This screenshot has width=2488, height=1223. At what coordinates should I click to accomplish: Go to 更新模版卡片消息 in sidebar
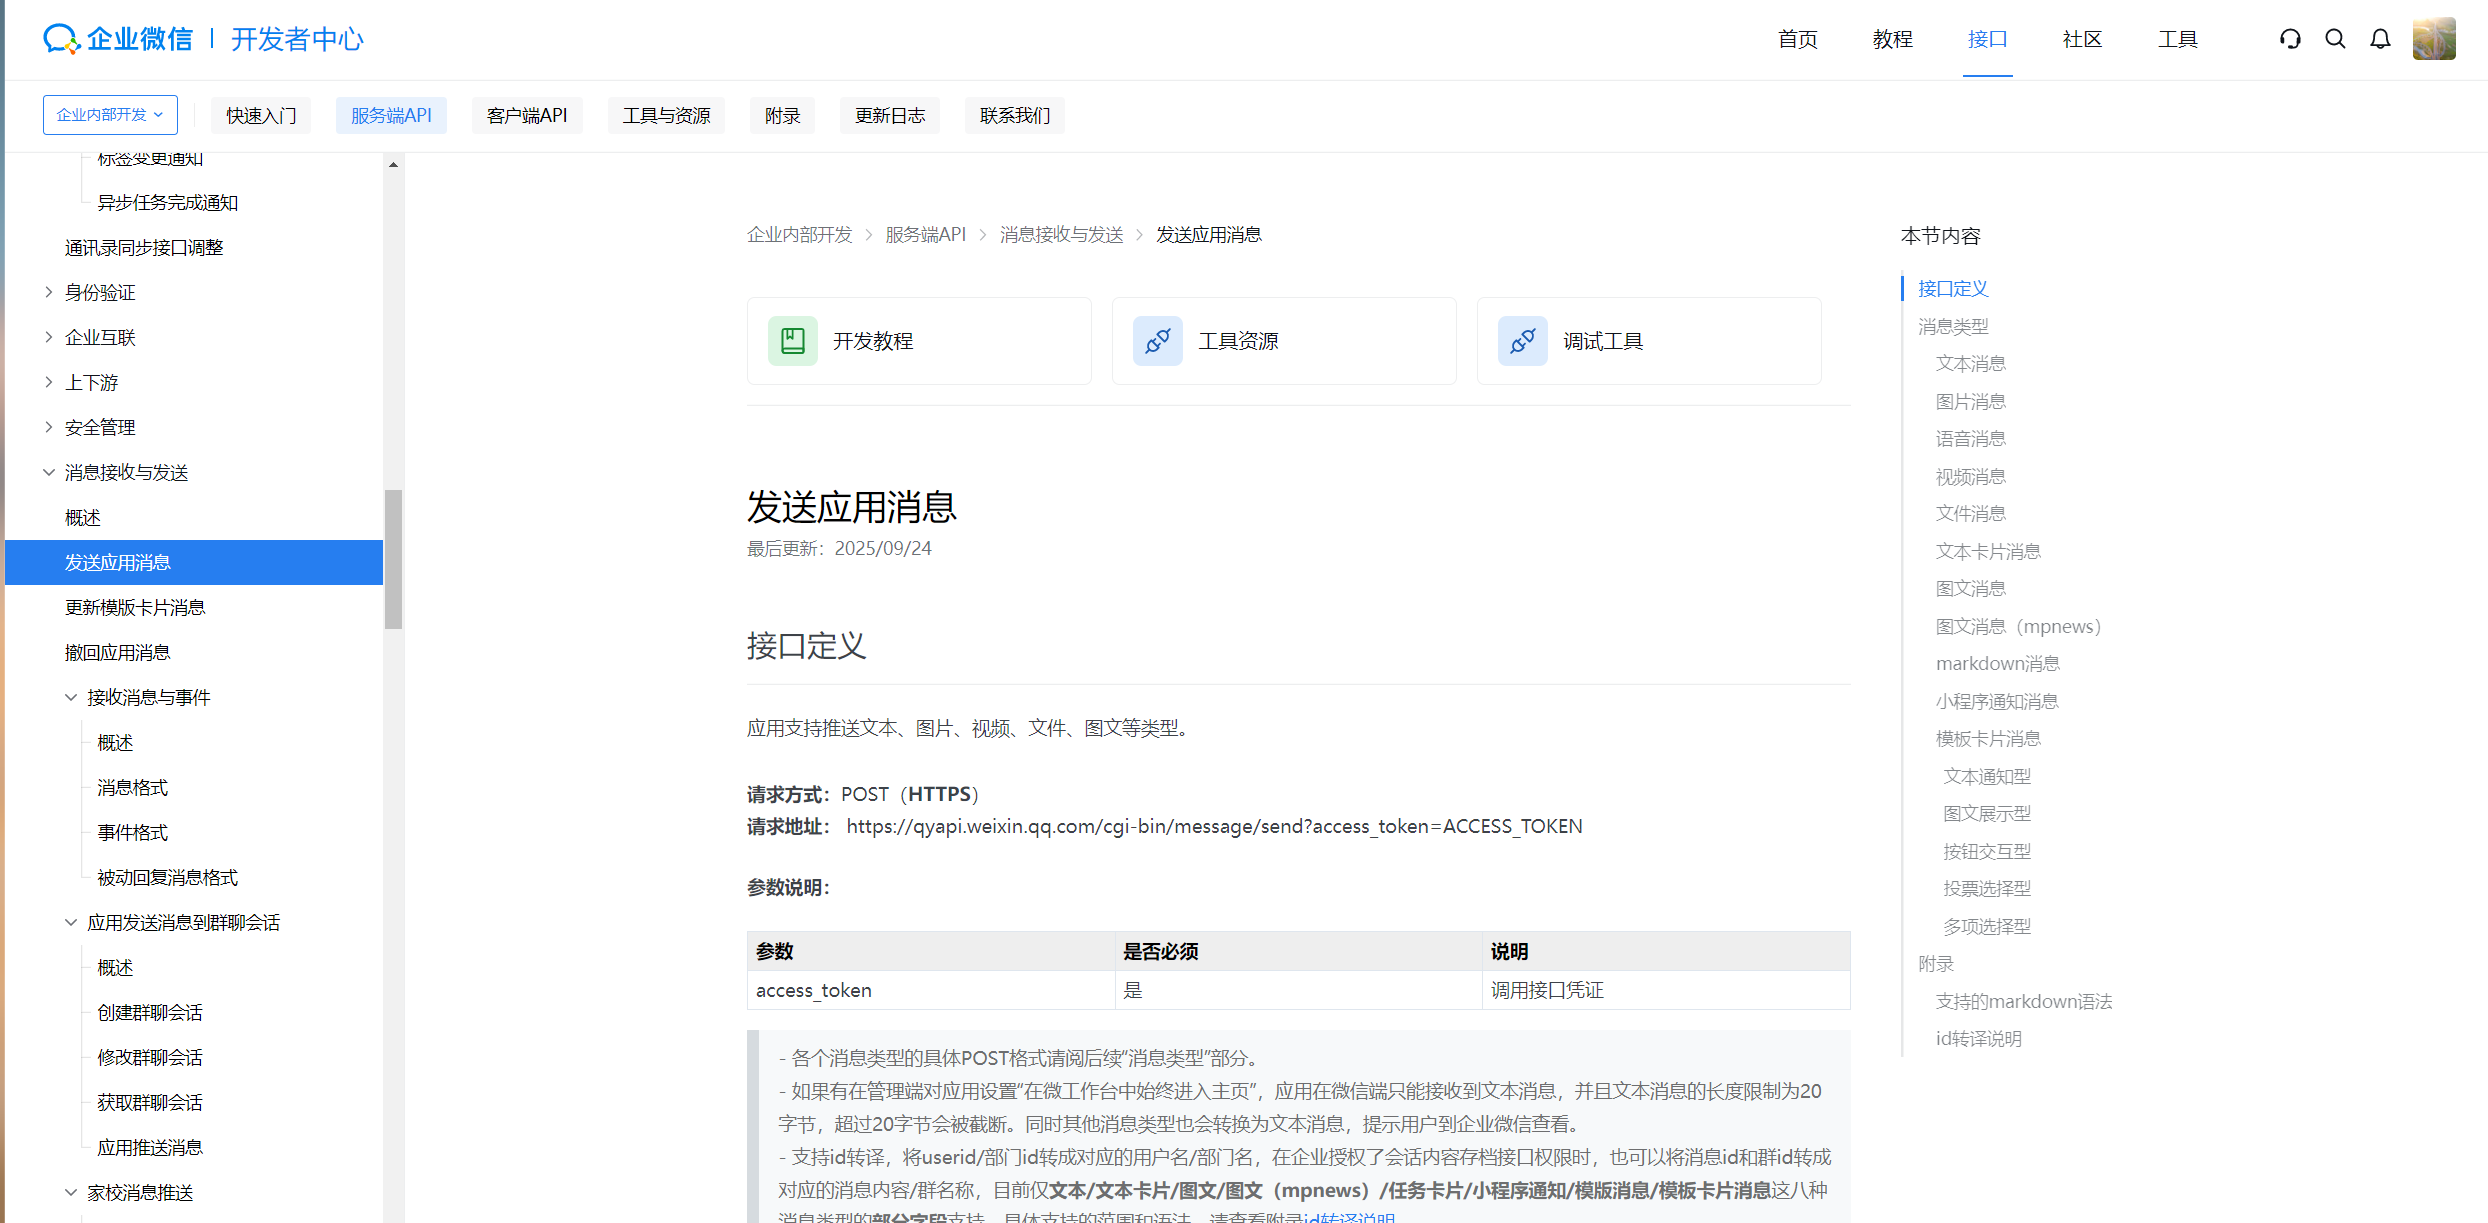coord(135,607)
